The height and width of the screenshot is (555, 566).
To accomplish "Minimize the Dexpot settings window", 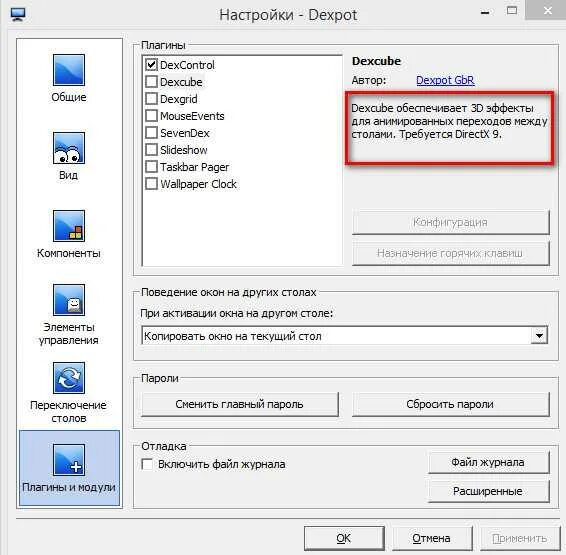I will click(485, 12).
